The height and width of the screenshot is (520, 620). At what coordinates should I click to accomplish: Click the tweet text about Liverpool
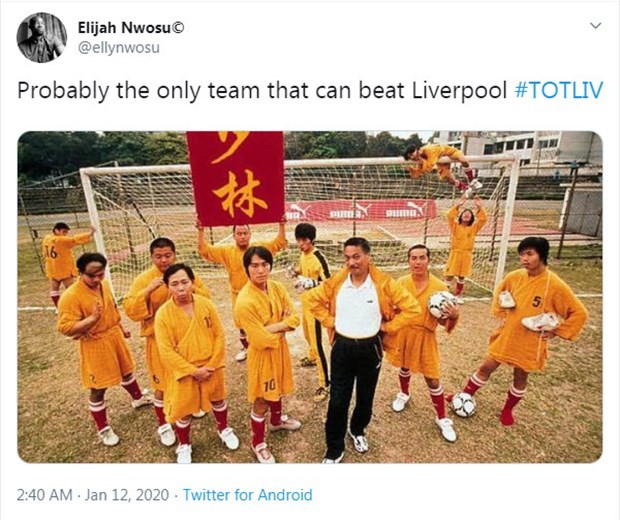tap(262, 91)
